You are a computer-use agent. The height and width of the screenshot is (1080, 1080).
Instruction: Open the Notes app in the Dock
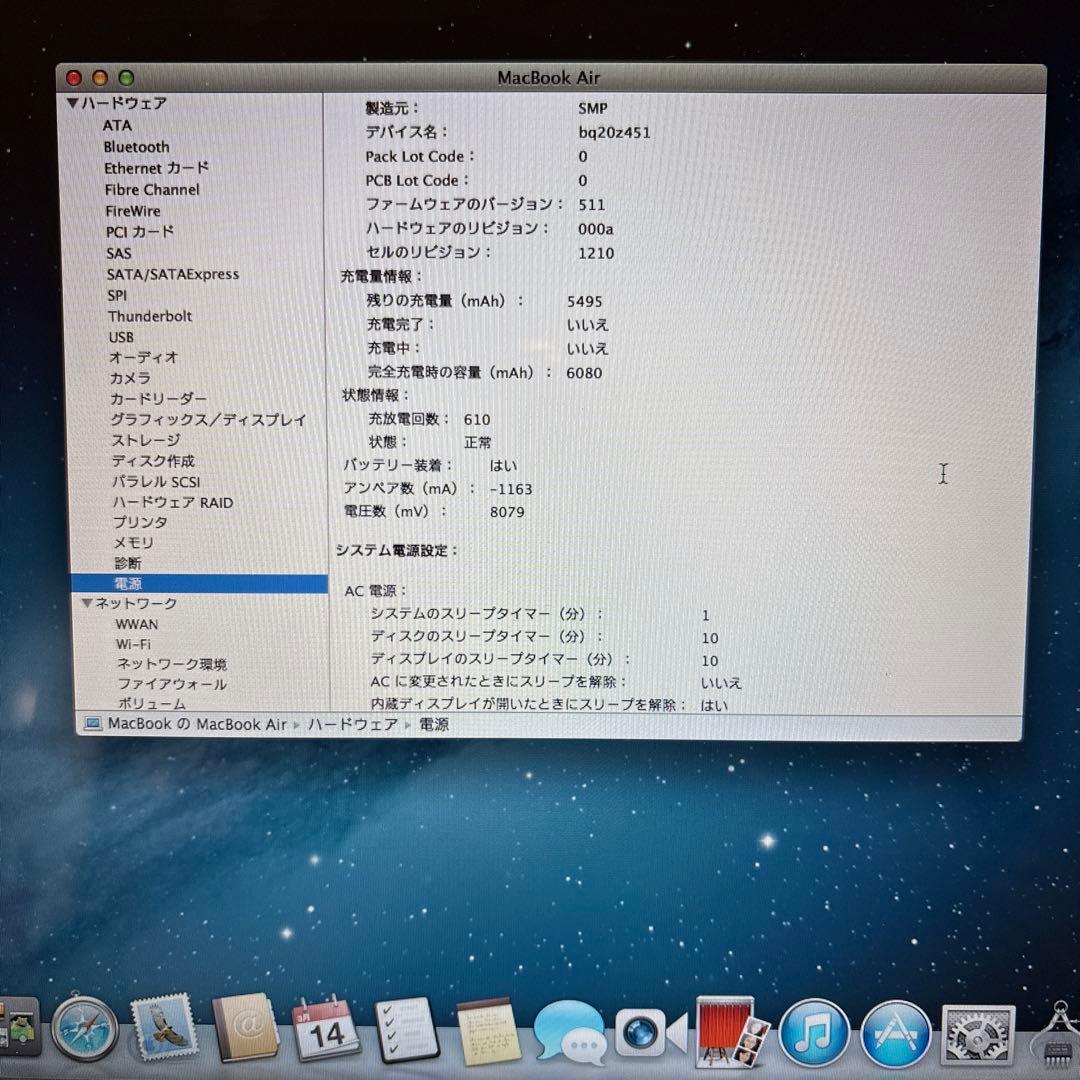[x=488, y=1030]
